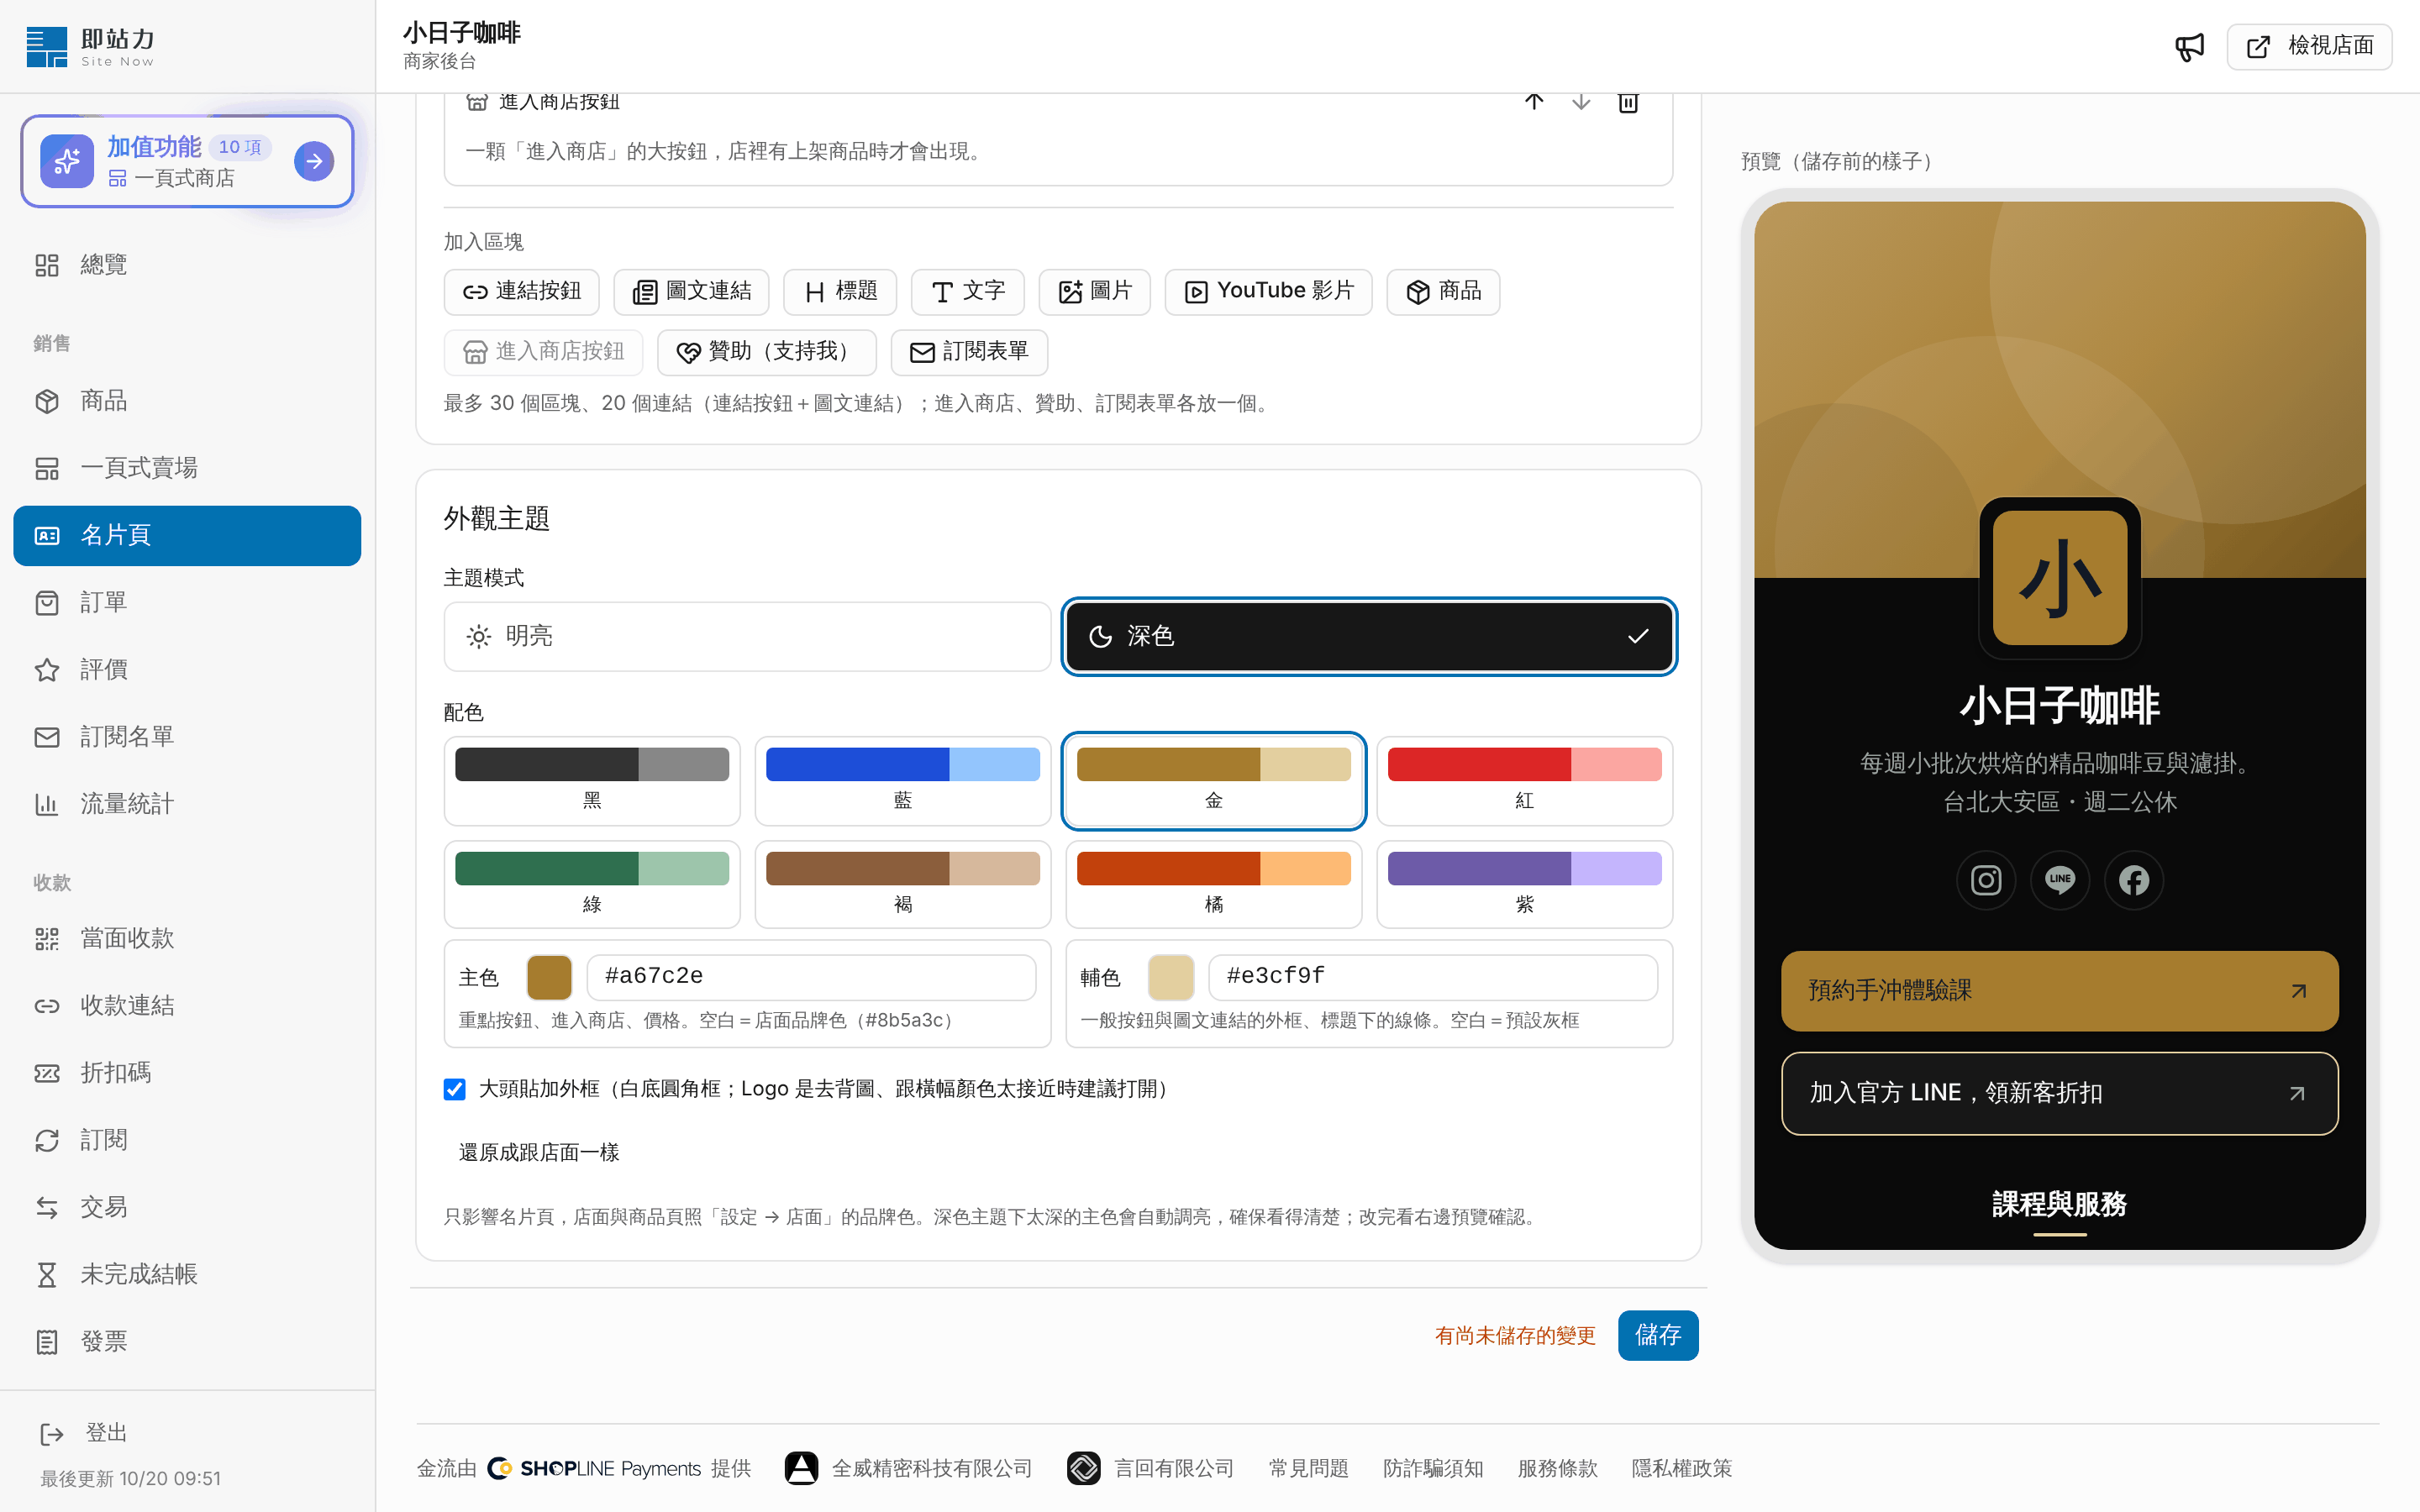Toggle 大頭貼加外框 checkbox
2420x1512 pixels.
click(455, 1089)
